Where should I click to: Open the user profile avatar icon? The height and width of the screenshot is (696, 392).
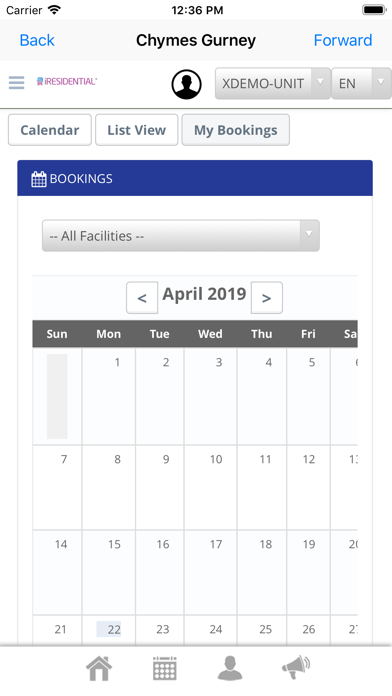pos(186,84)
